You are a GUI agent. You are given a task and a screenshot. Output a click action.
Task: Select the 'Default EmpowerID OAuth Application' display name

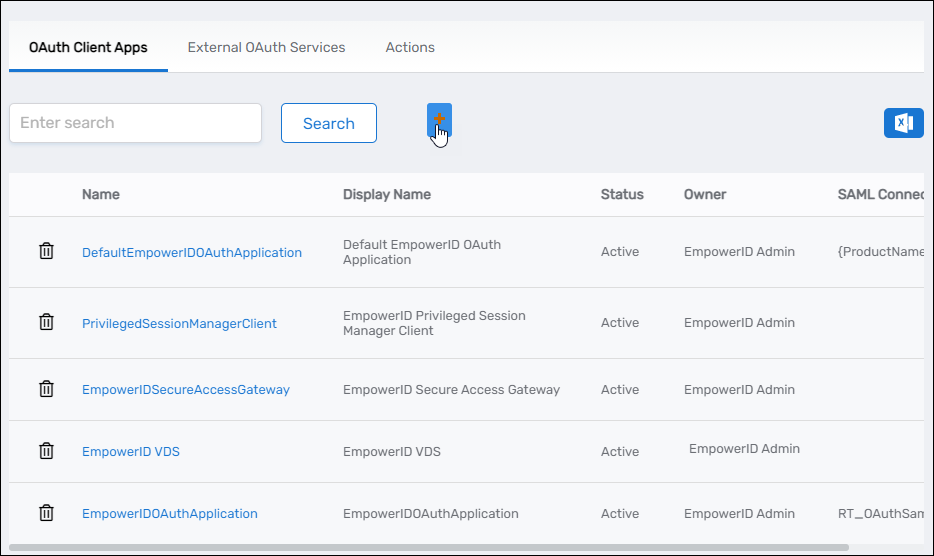point(422,252)
